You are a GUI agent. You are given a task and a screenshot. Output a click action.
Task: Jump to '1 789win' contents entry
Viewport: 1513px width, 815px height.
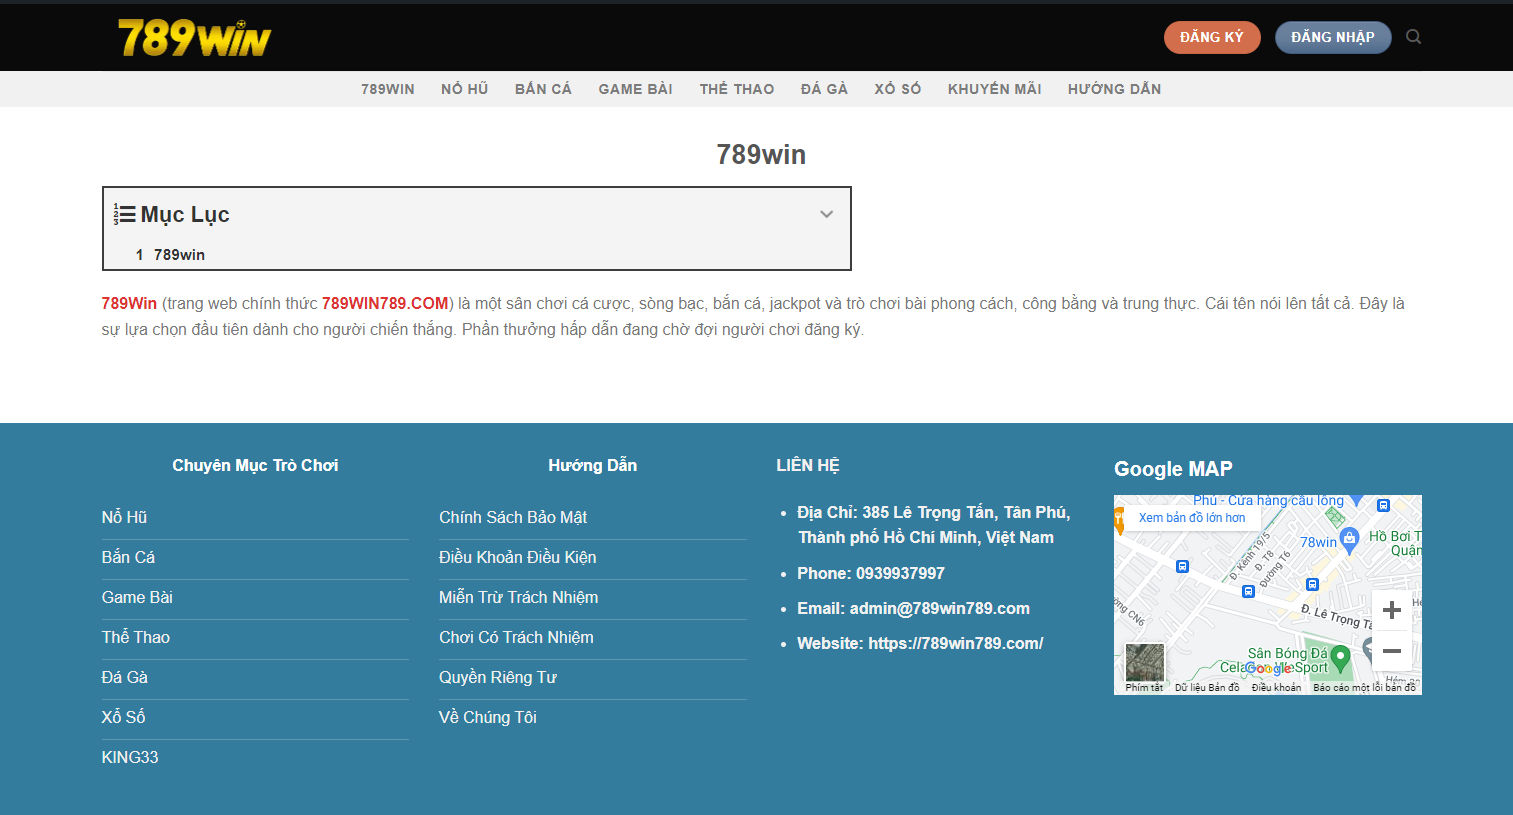[170, 255]
